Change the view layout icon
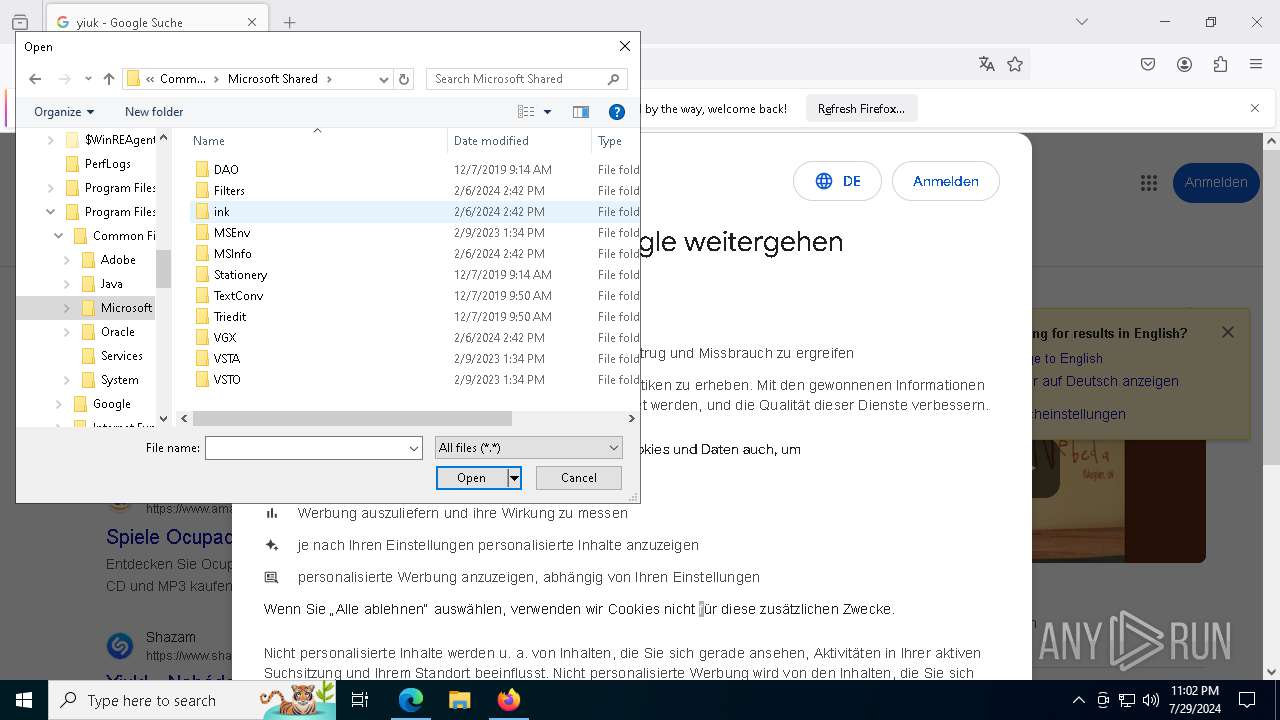The width and height of the screenshot is (1280, 720). point(526,112)
